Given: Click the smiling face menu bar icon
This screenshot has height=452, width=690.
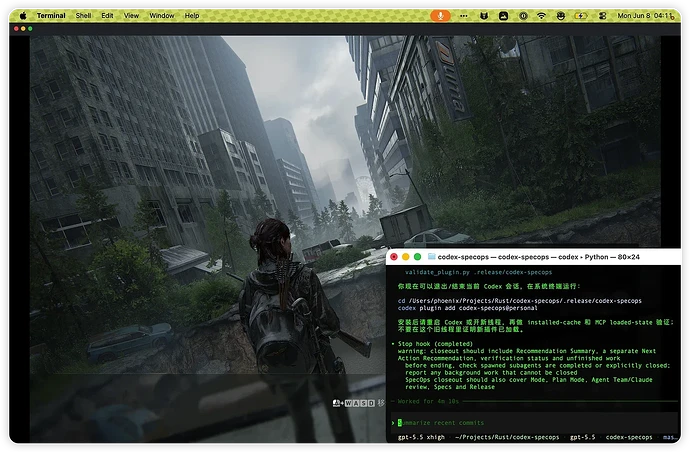Looking at the screenshot, I should pos(561,15).
